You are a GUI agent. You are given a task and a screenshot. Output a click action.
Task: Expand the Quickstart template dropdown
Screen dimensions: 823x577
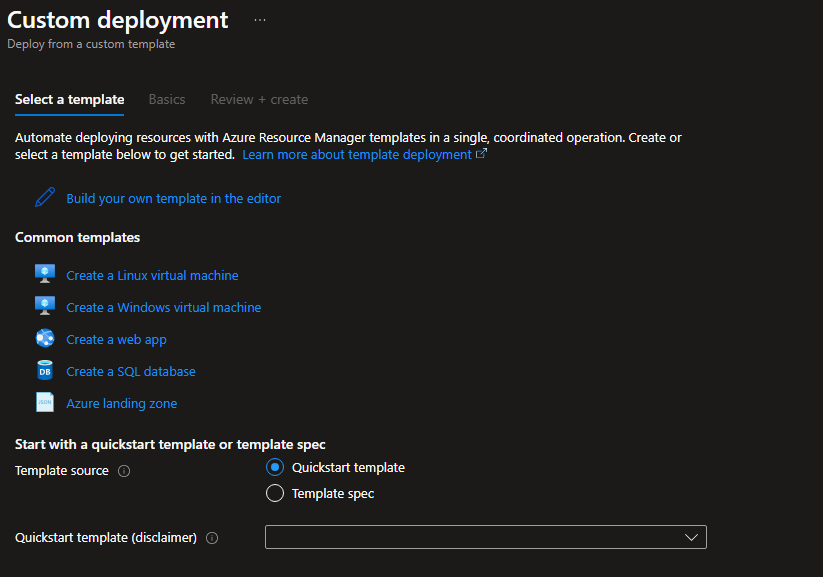pos(485,537)
